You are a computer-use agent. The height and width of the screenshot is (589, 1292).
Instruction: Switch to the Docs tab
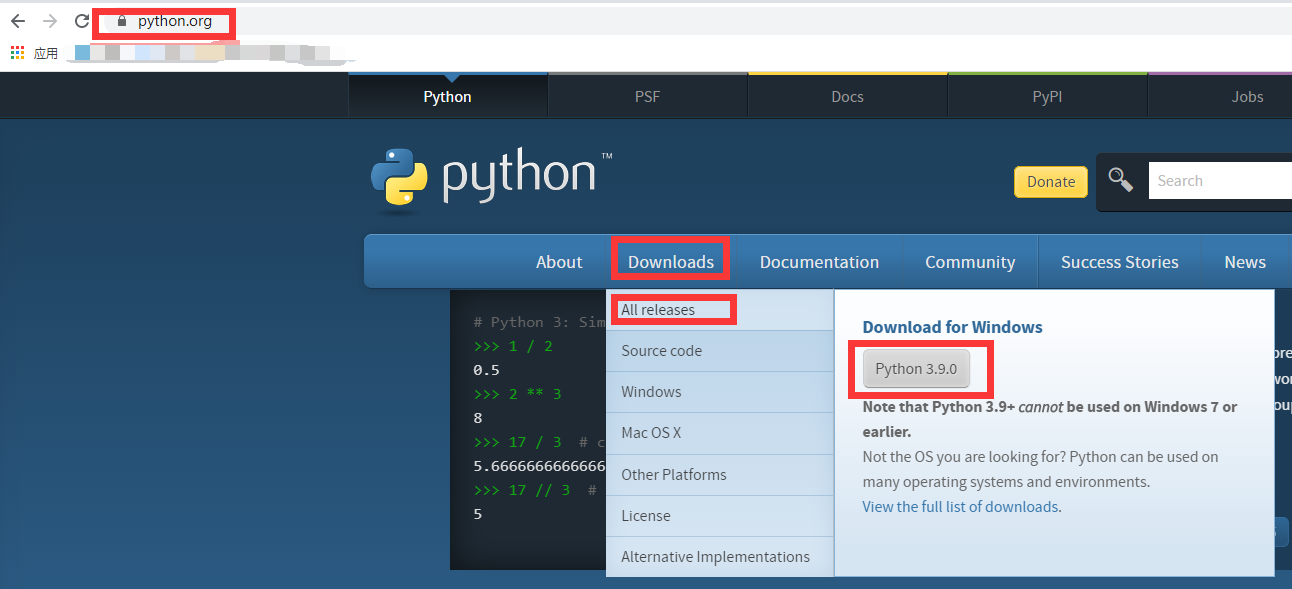tap(846, 96)
